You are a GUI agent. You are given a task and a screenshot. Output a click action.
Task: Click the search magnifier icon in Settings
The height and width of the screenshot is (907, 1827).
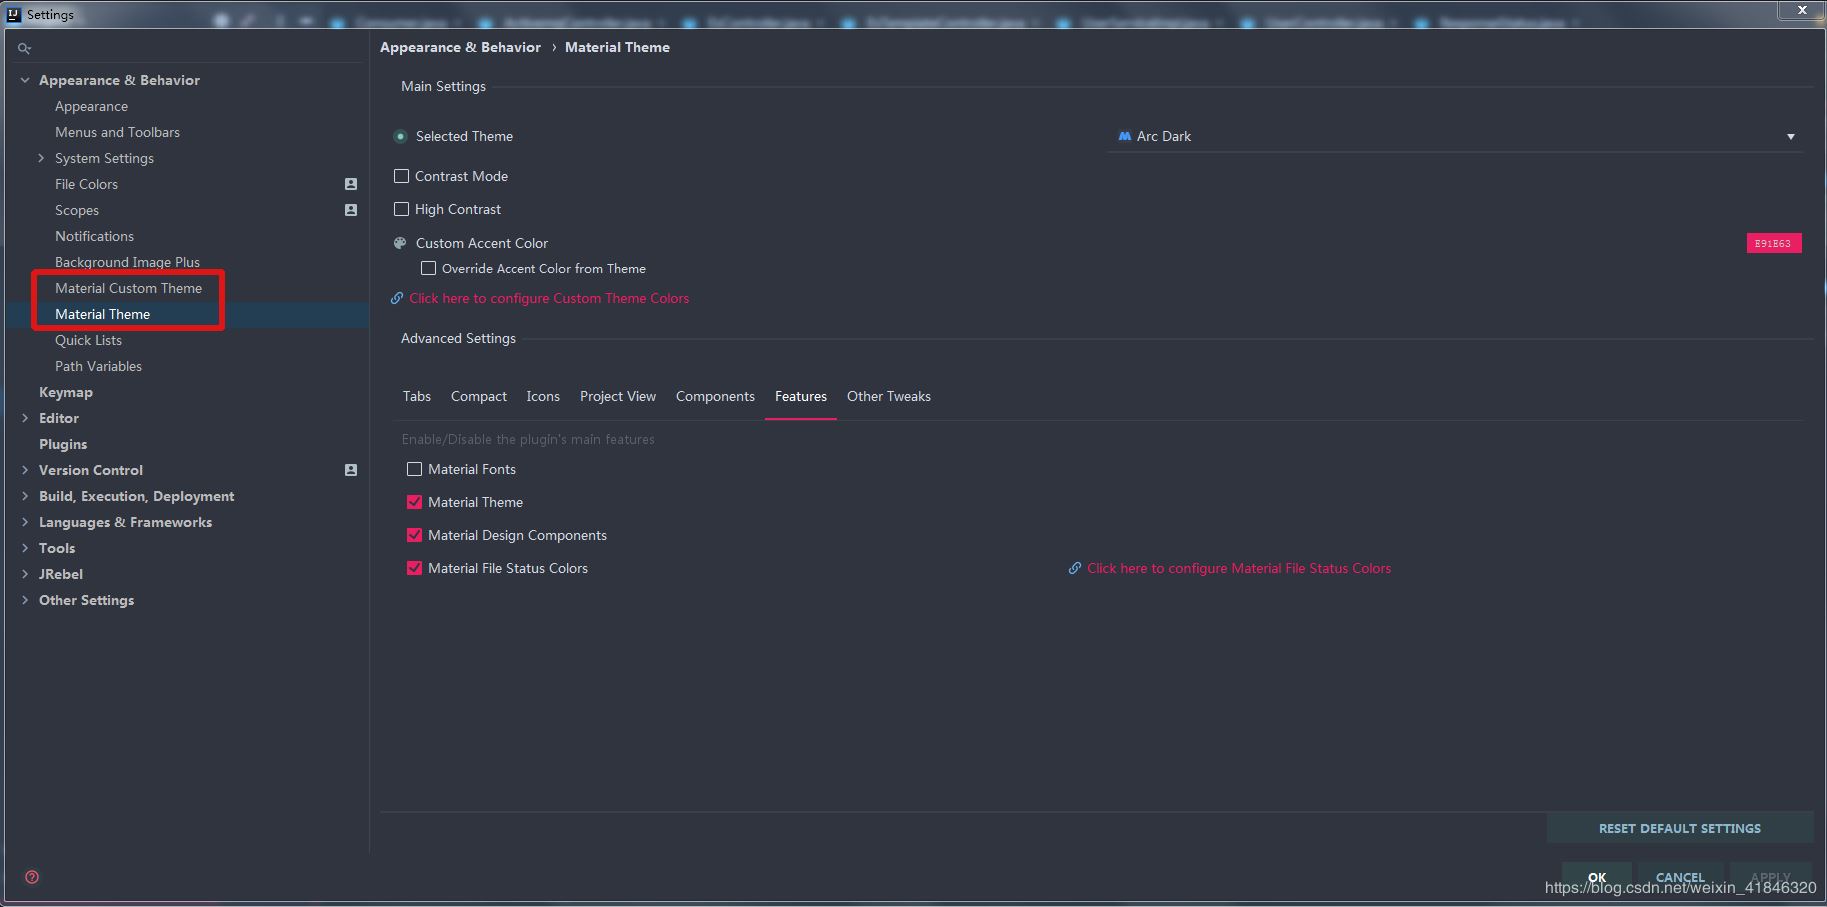click(24, 47)
